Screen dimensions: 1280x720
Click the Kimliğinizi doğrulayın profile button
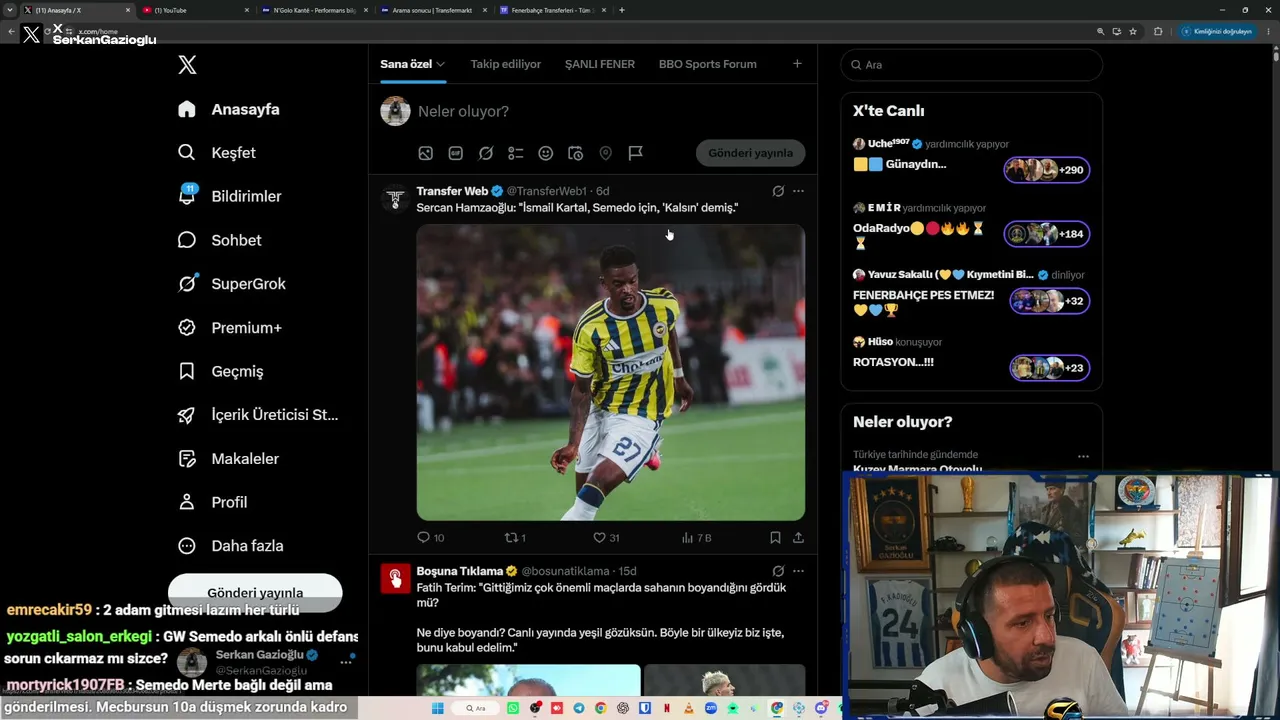(x=1216, y=31)
